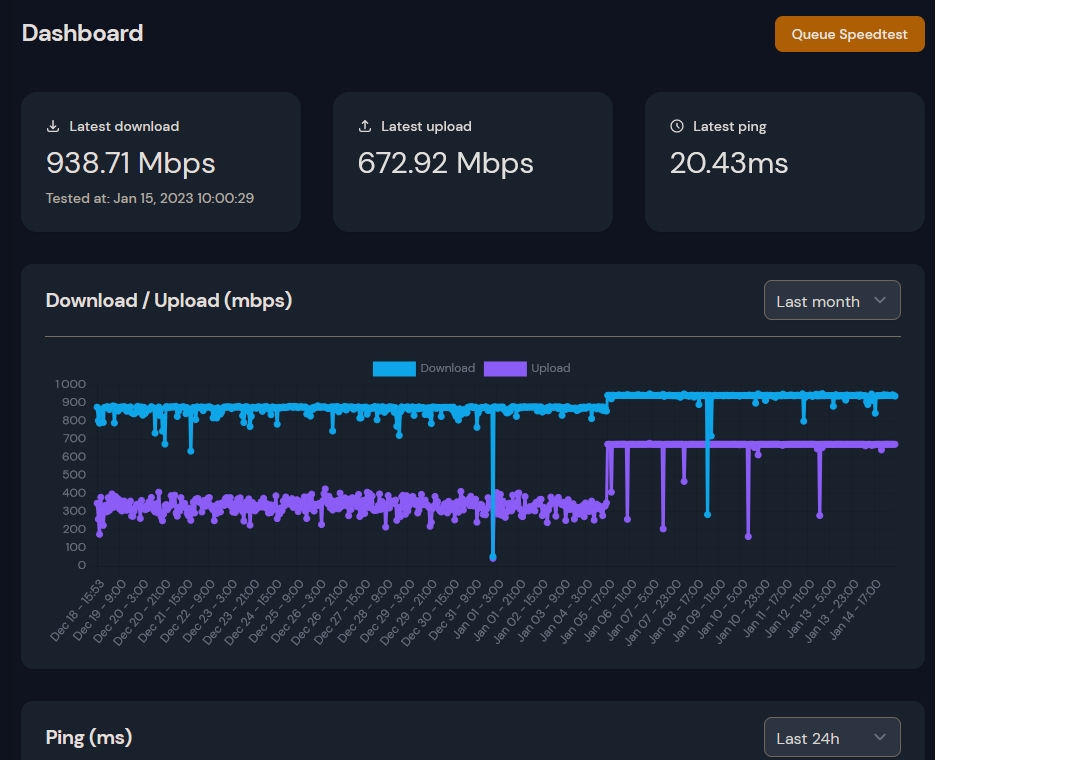Click the Queue Speedtest button
The width and height of the screenshot is (1080, 760).
point(849,34)
